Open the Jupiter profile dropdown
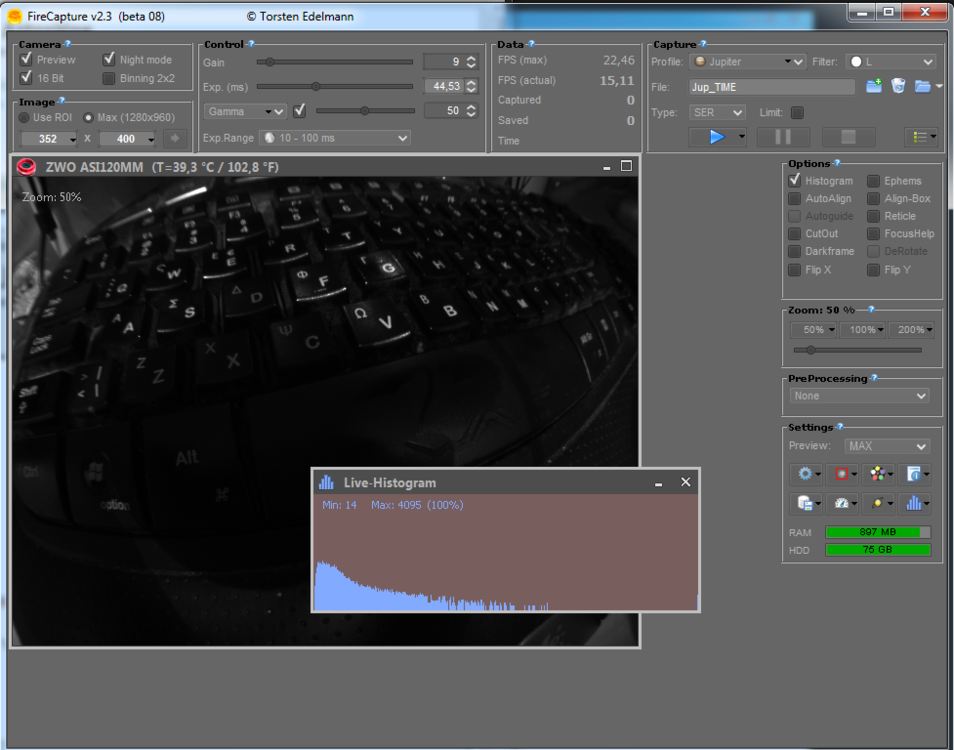Image resolution: width=954 pixels, height=750 pixels. [747, 62]
